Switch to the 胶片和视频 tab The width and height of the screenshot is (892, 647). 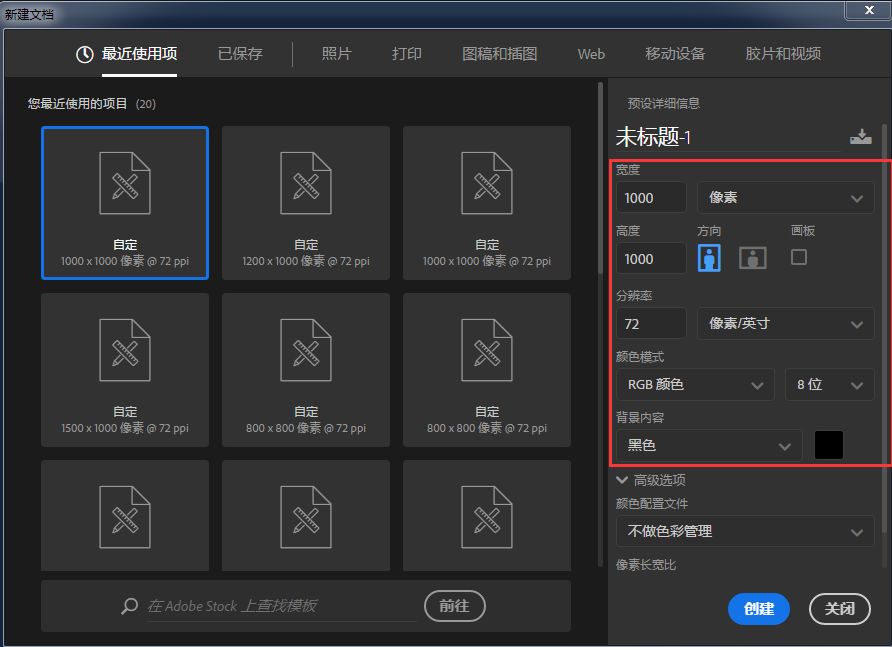782,55
